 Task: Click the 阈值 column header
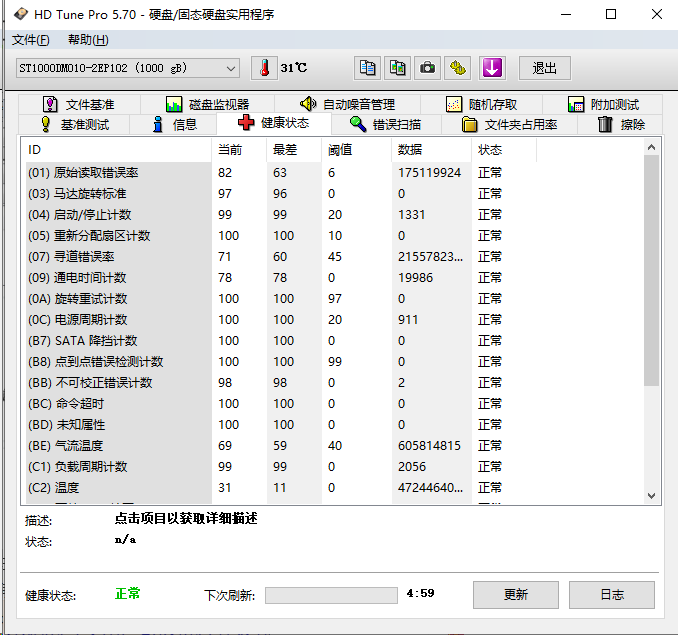356,150
